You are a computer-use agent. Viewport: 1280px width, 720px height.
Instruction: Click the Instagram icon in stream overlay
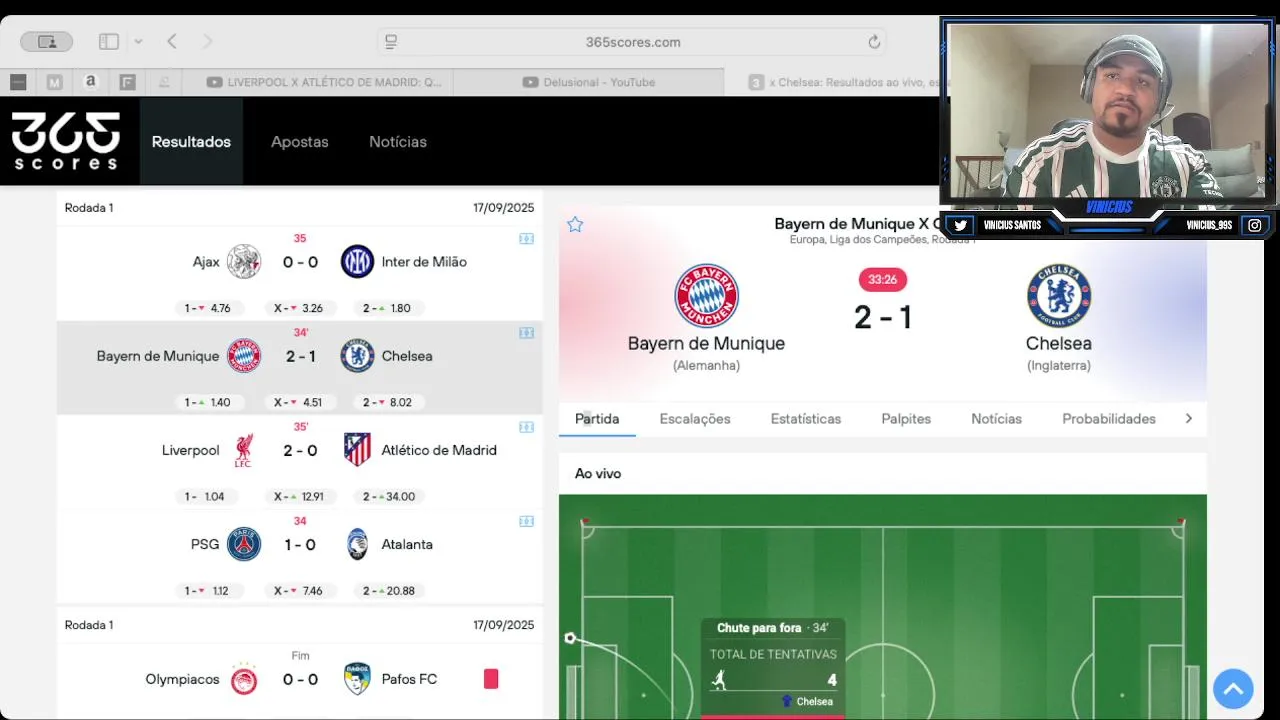(1255, 225)
